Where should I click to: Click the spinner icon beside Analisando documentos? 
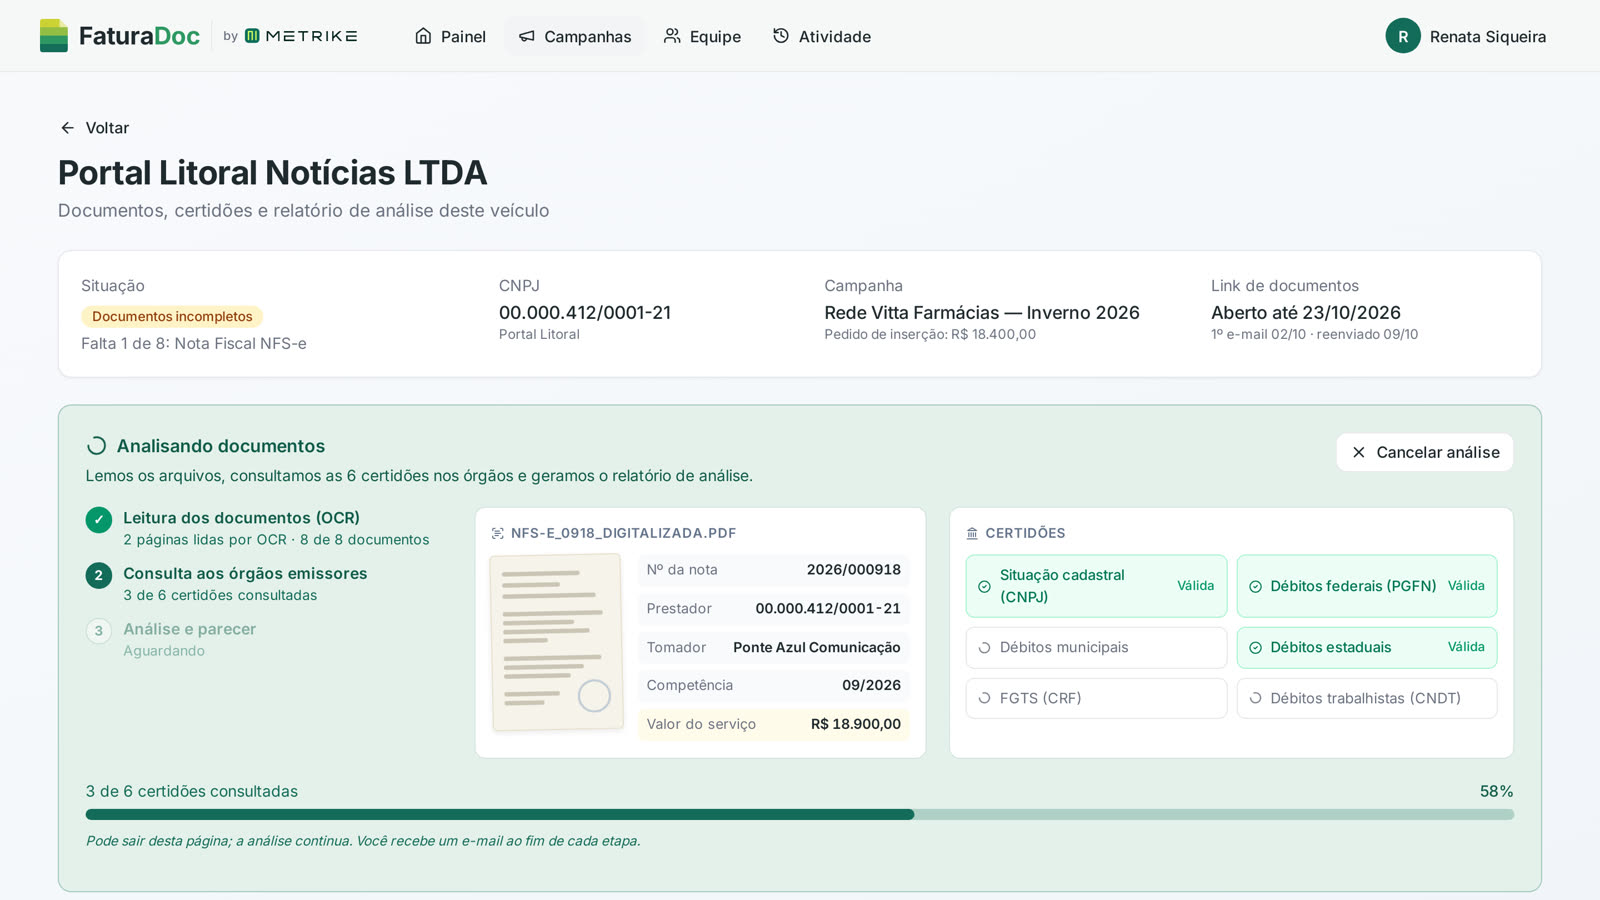coord(97,446)
